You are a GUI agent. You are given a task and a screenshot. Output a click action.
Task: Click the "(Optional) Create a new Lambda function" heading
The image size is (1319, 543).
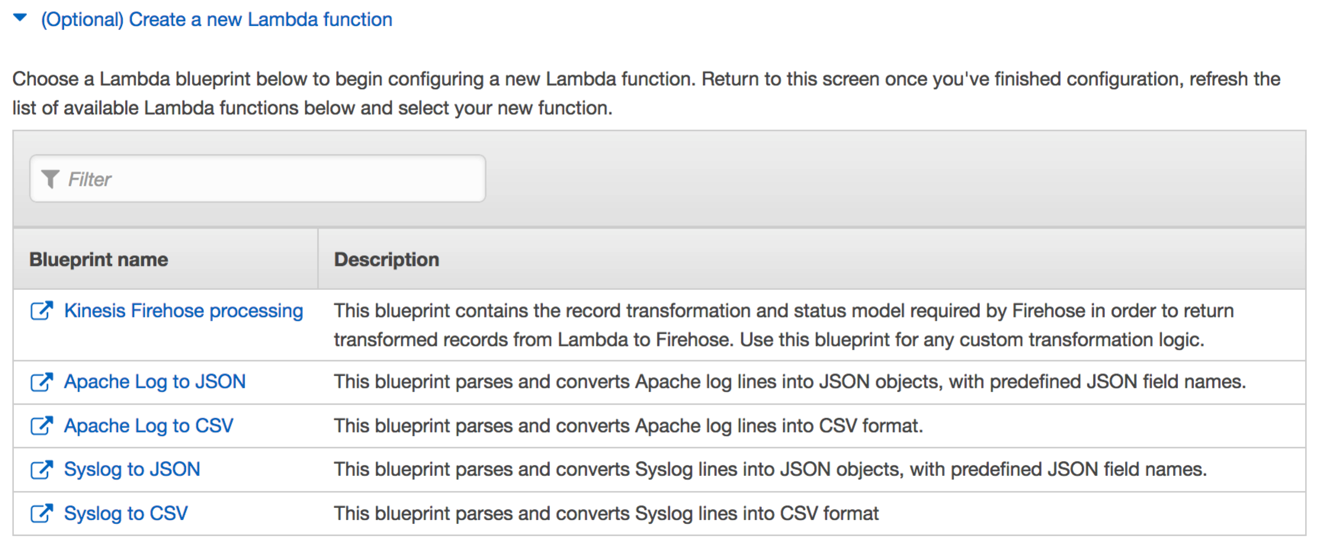click(x=216, y=19)
